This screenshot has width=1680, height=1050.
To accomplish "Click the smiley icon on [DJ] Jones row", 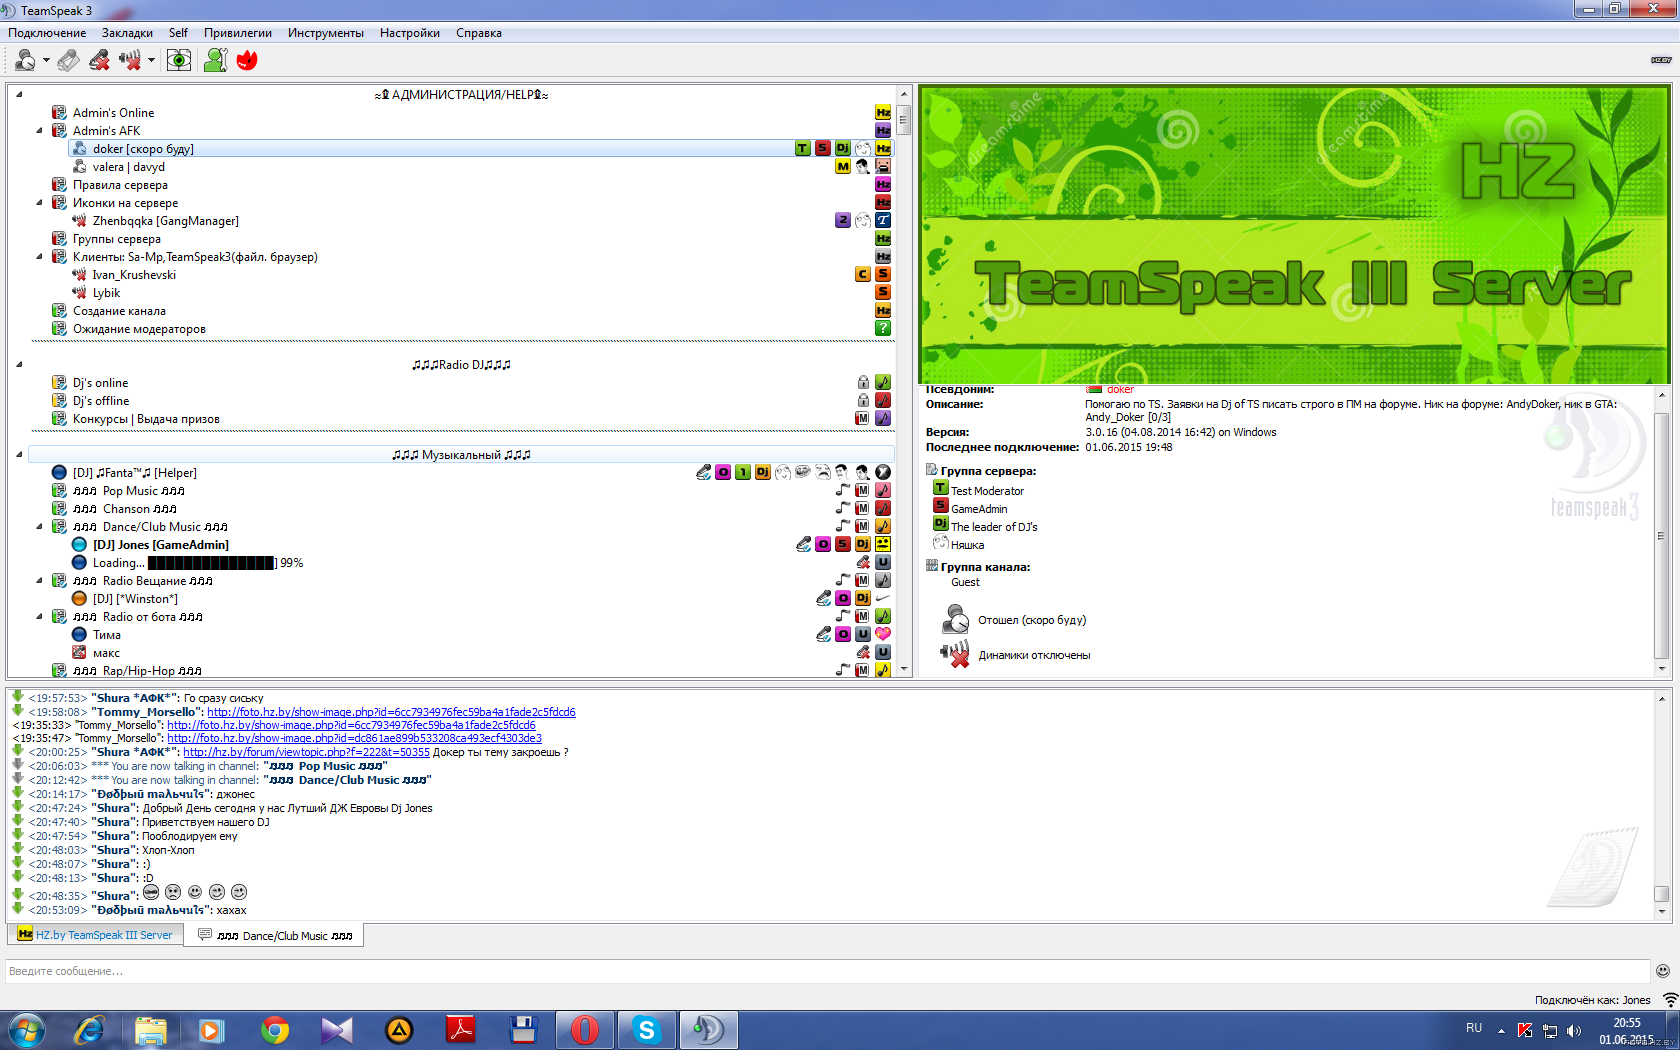I will (883, 545).
